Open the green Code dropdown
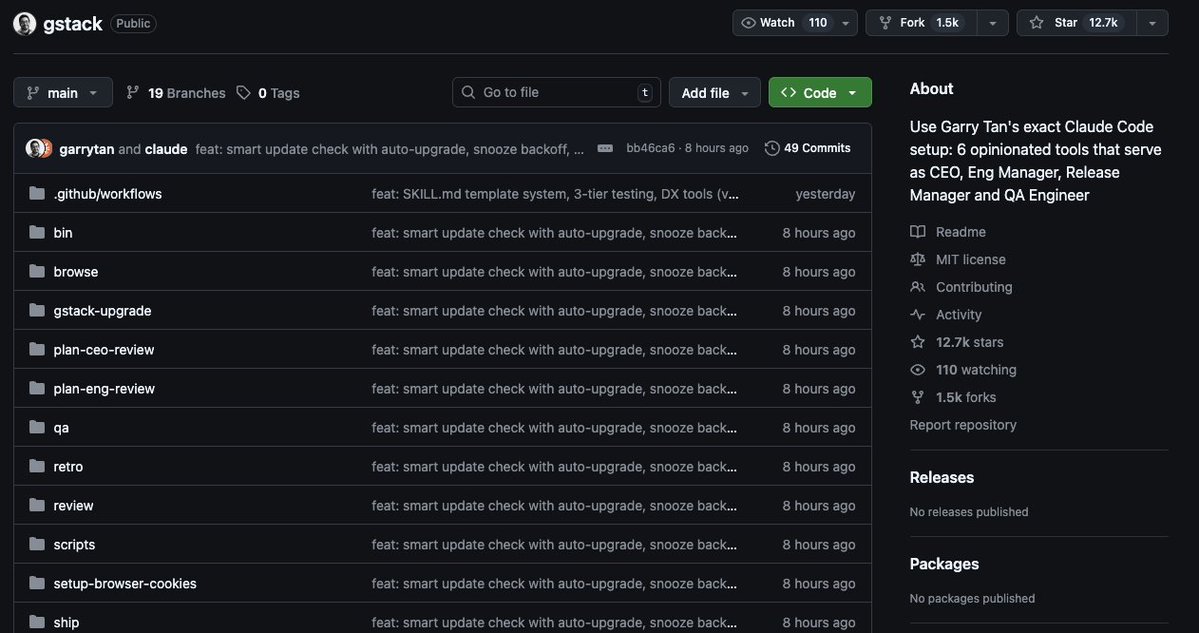Screen dimensions: 1199x633 click(820, 93)
